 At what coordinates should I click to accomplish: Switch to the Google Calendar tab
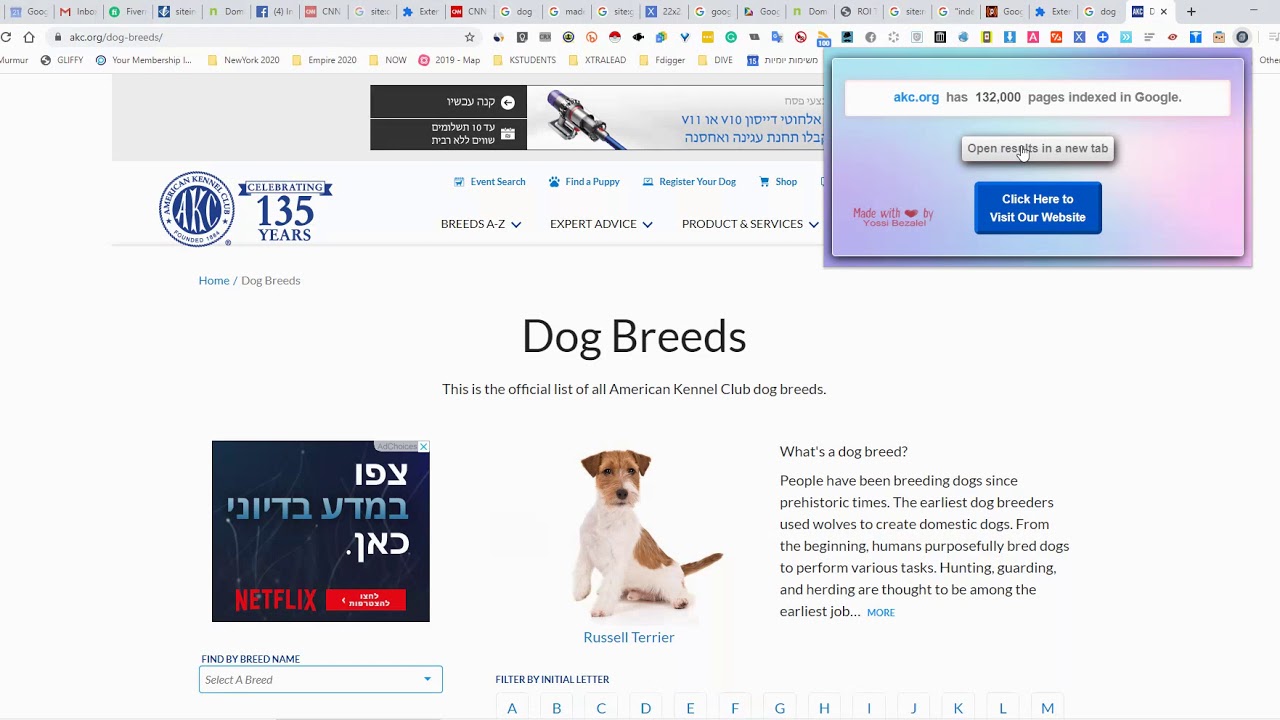point(29,12)
